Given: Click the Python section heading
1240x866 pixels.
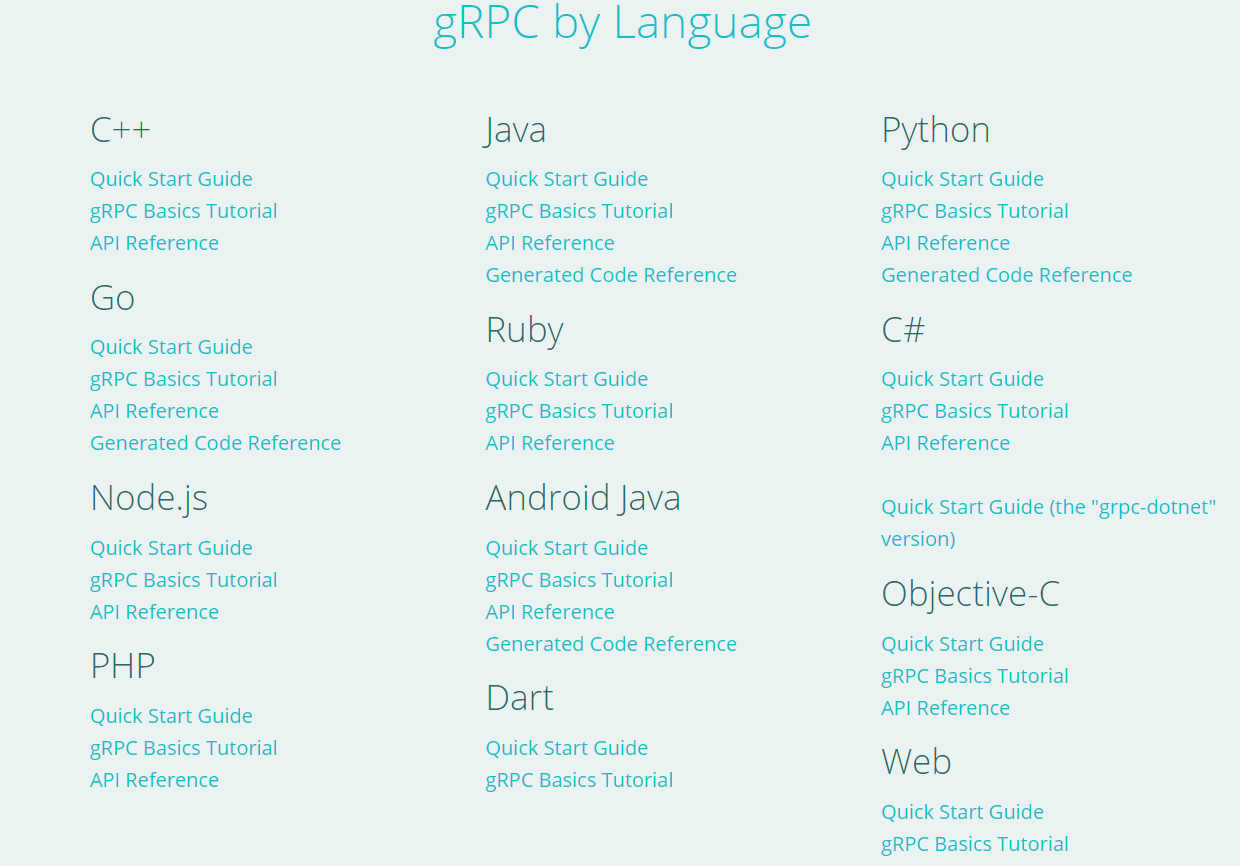Looking at the screenshot, I should 935,130.
